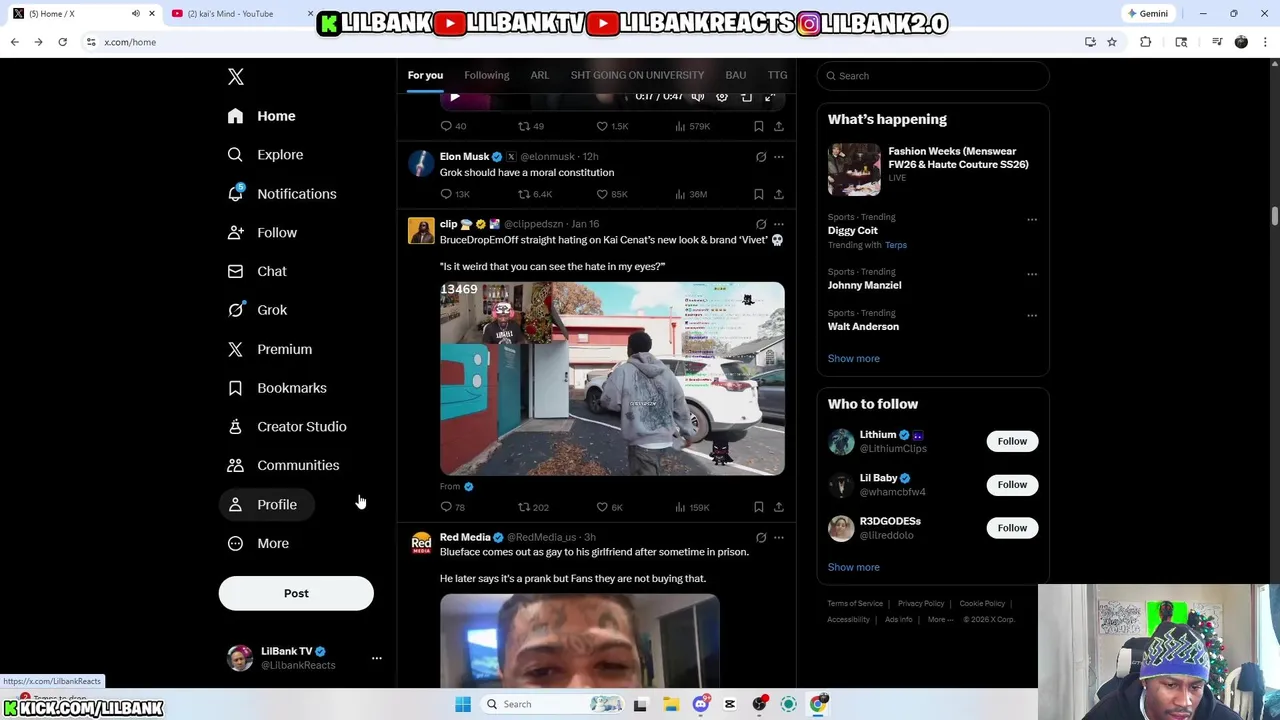Image resolution: width=1280 pixels, height=720 pixels.
Task: Play the video at top of feed
Action: click(x=454, y=97)
